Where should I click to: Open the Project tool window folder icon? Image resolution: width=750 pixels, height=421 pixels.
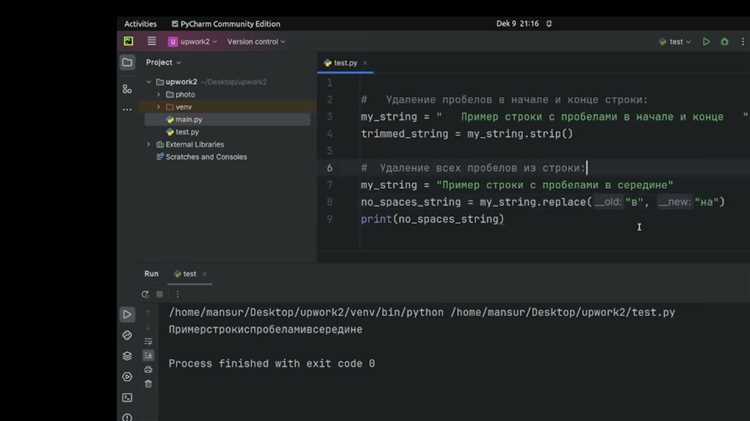127,62
